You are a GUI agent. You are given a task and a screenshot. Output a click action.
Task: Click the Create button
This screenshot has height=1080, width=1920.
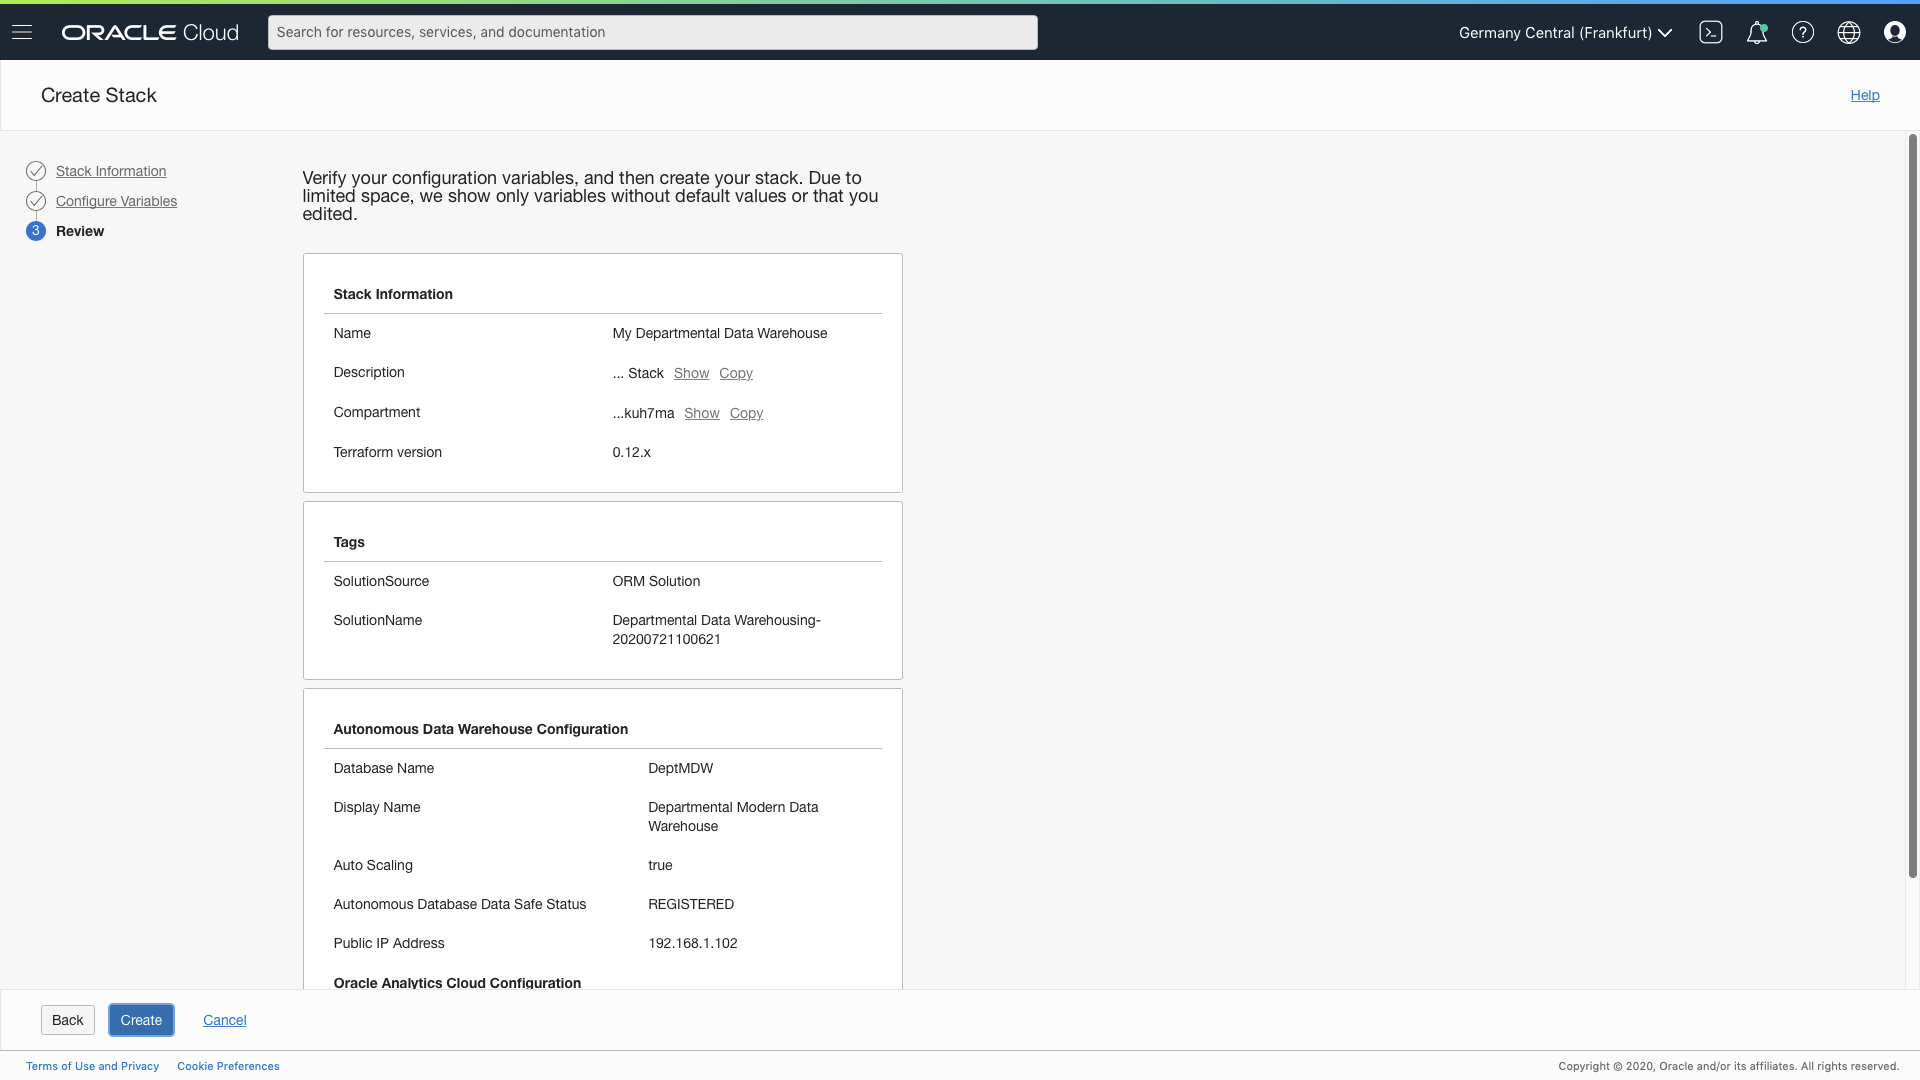141,1020
